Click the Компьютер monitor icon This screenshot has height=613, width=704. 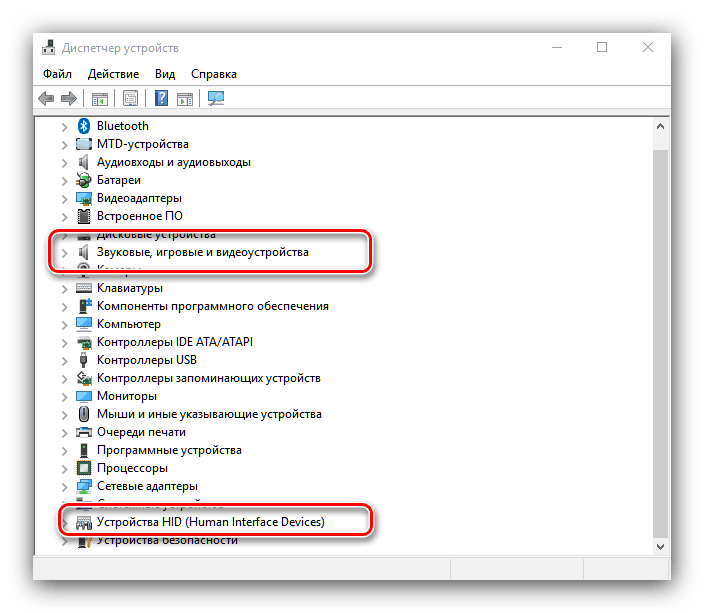point(84,324)
